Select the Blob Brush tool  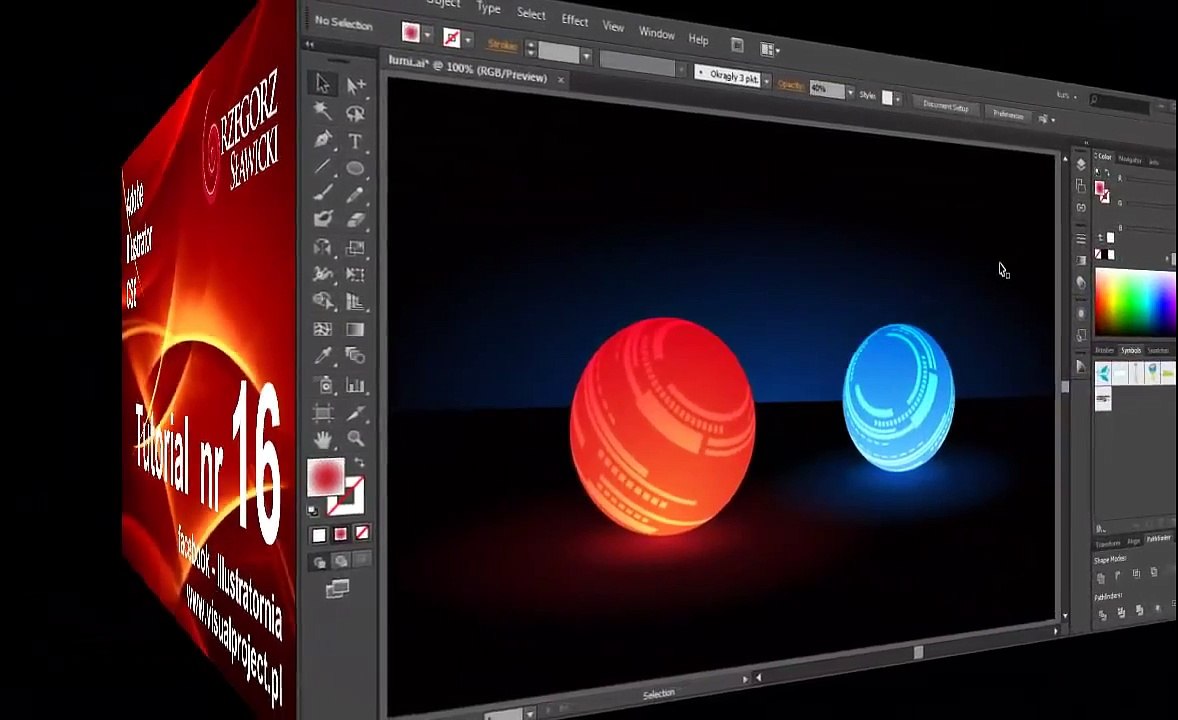(x=322, y=219)
